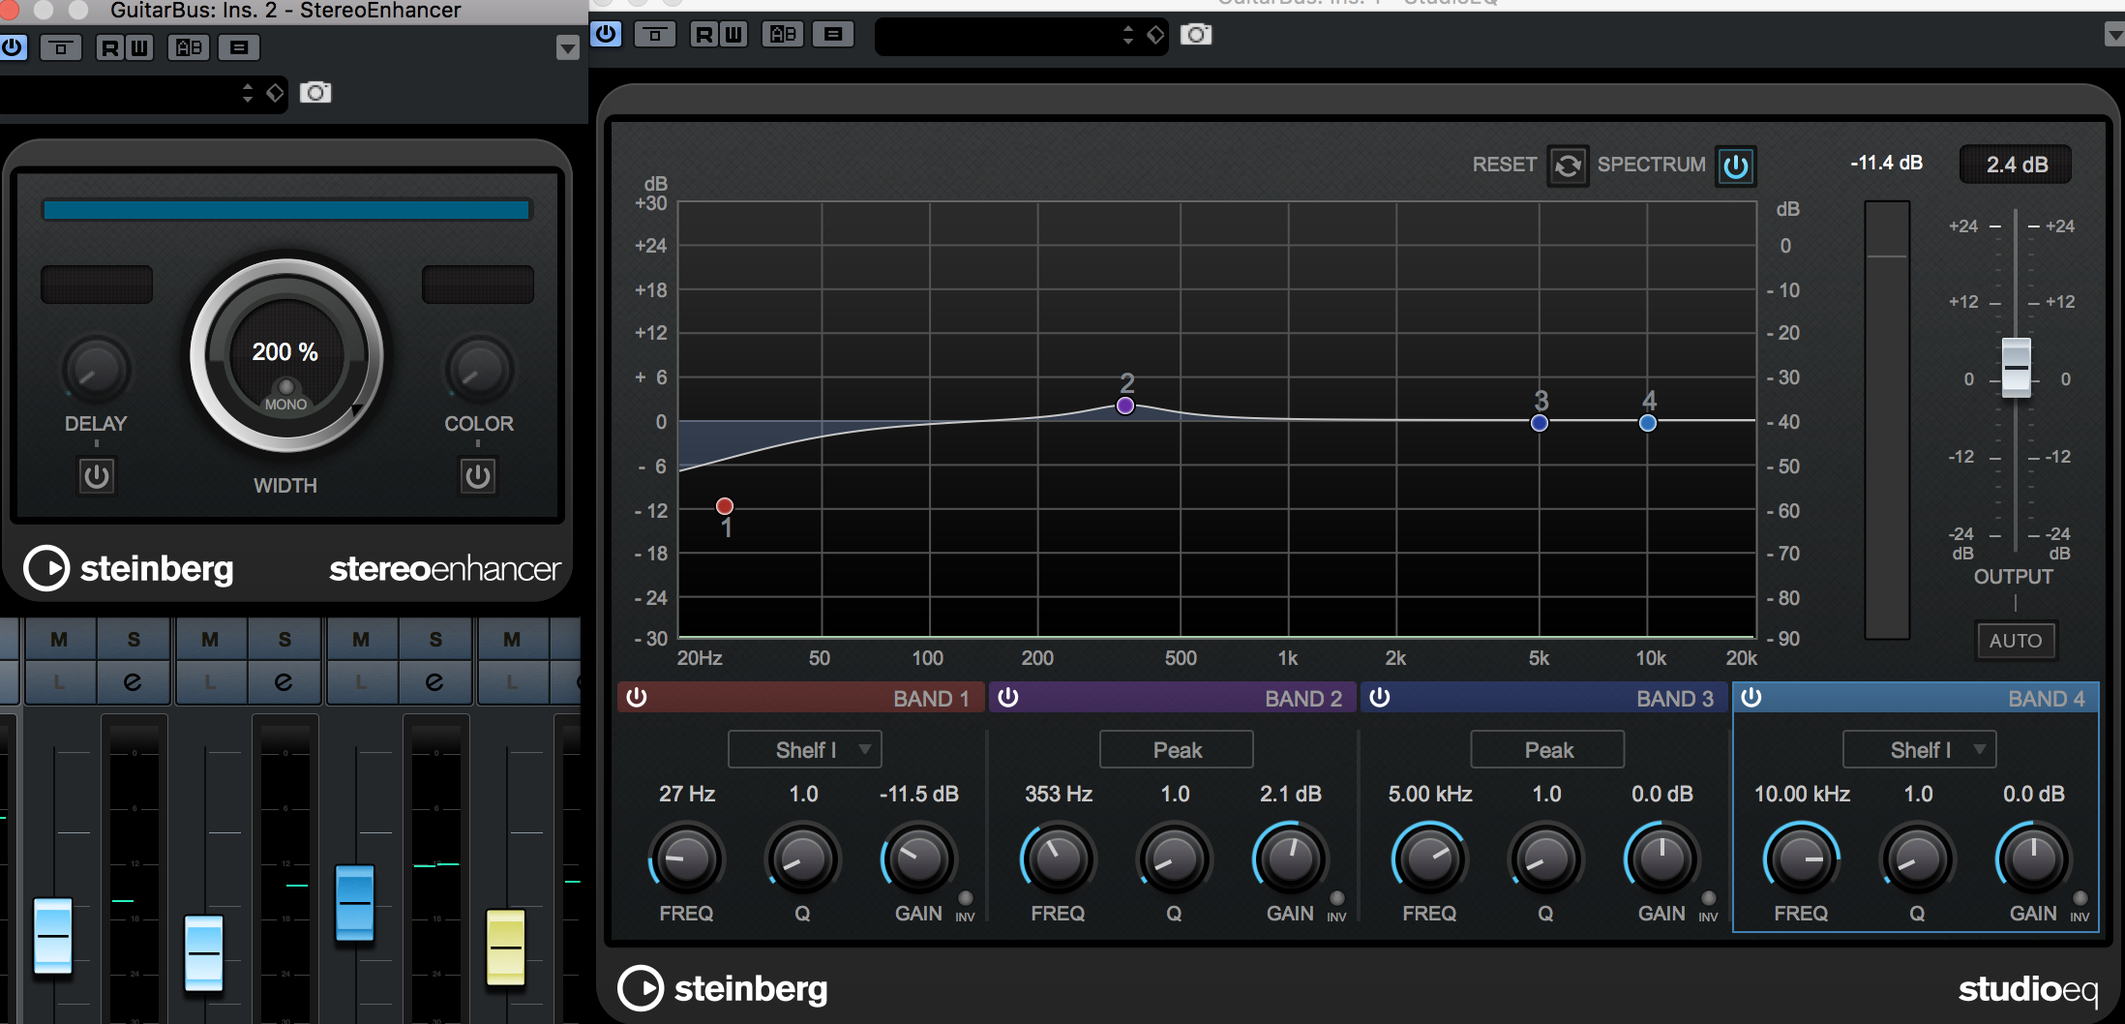Click the bypass icon in the StudioEQ window
The width and height of the screenshot is (2125, 1024).
[x=655, y=34]
